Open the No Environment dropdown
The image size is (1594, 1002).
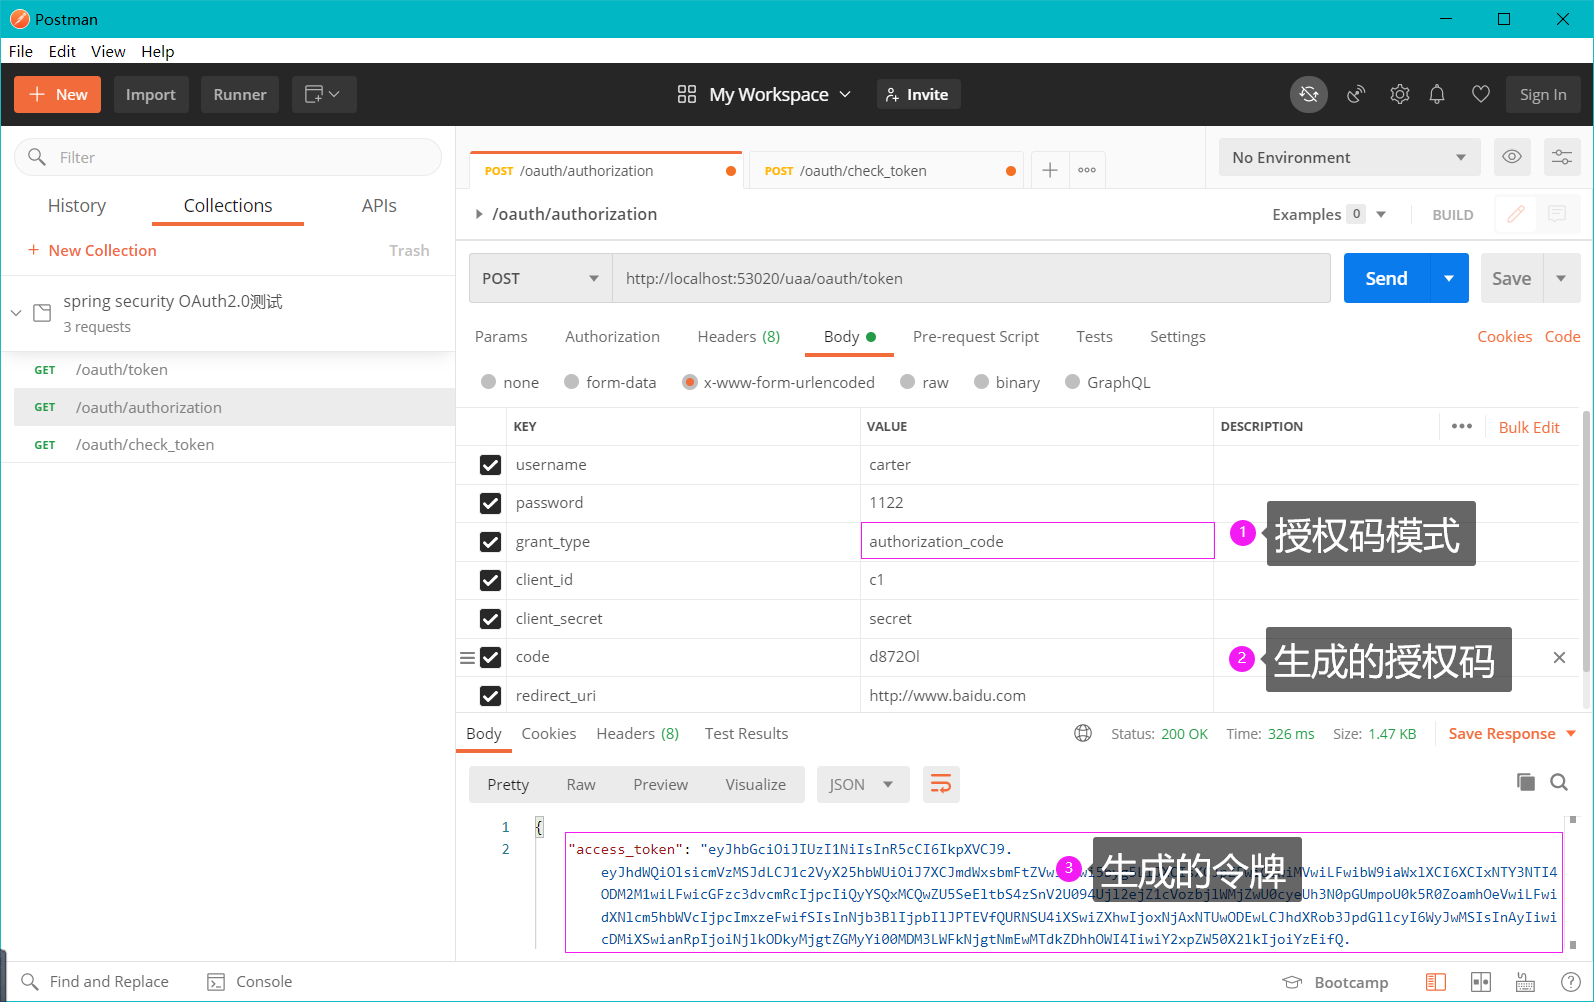(1349, 157)
